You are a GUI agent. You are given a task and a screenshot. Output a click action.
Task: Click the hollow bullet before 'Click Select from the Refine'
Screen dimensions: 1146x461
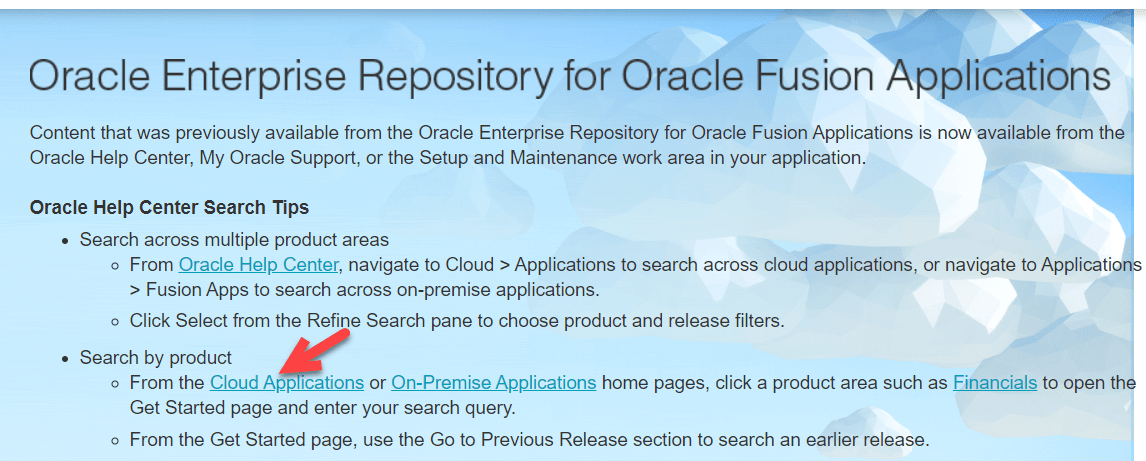click(116, 322)
